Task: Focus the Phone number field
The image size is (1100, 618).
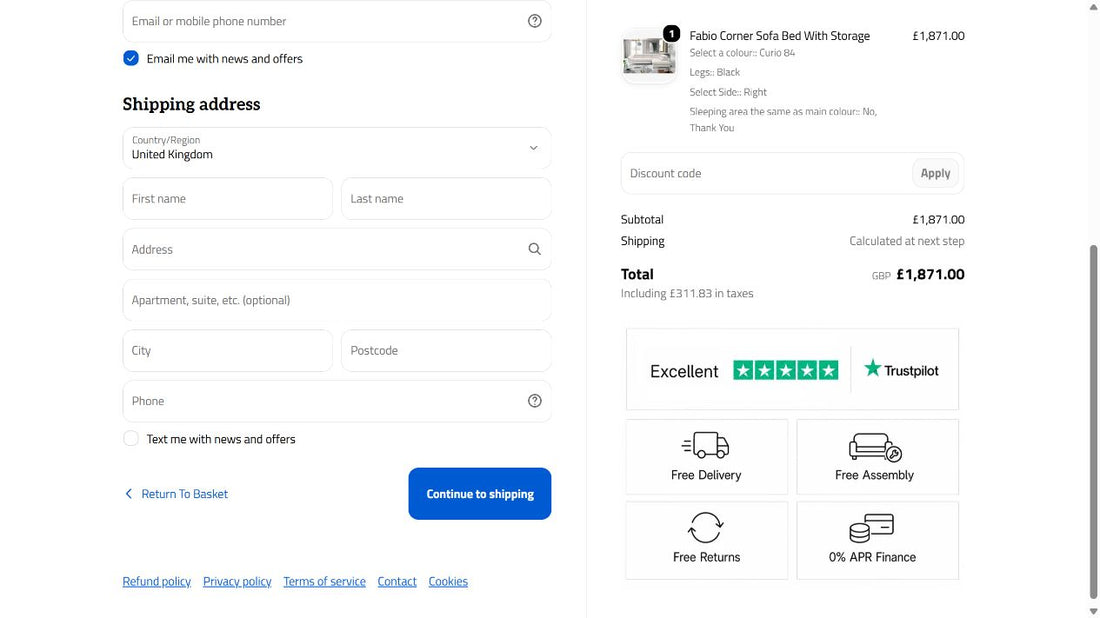Action: (x=337, y=401)
